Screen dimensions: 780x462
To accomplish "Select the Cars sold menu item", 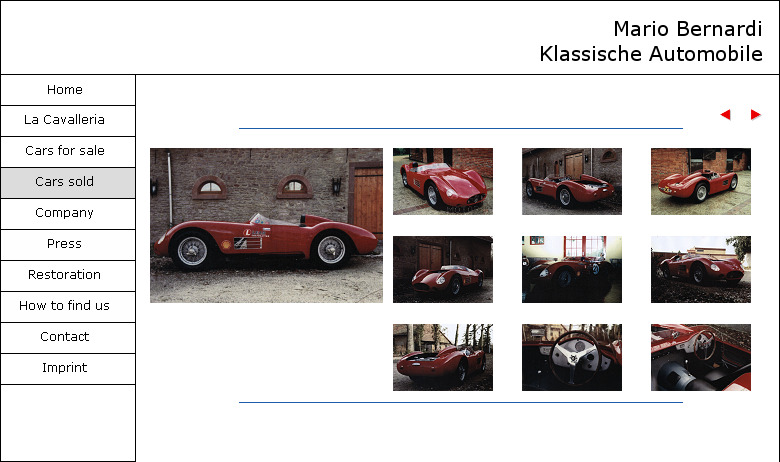I will [68, 183].
